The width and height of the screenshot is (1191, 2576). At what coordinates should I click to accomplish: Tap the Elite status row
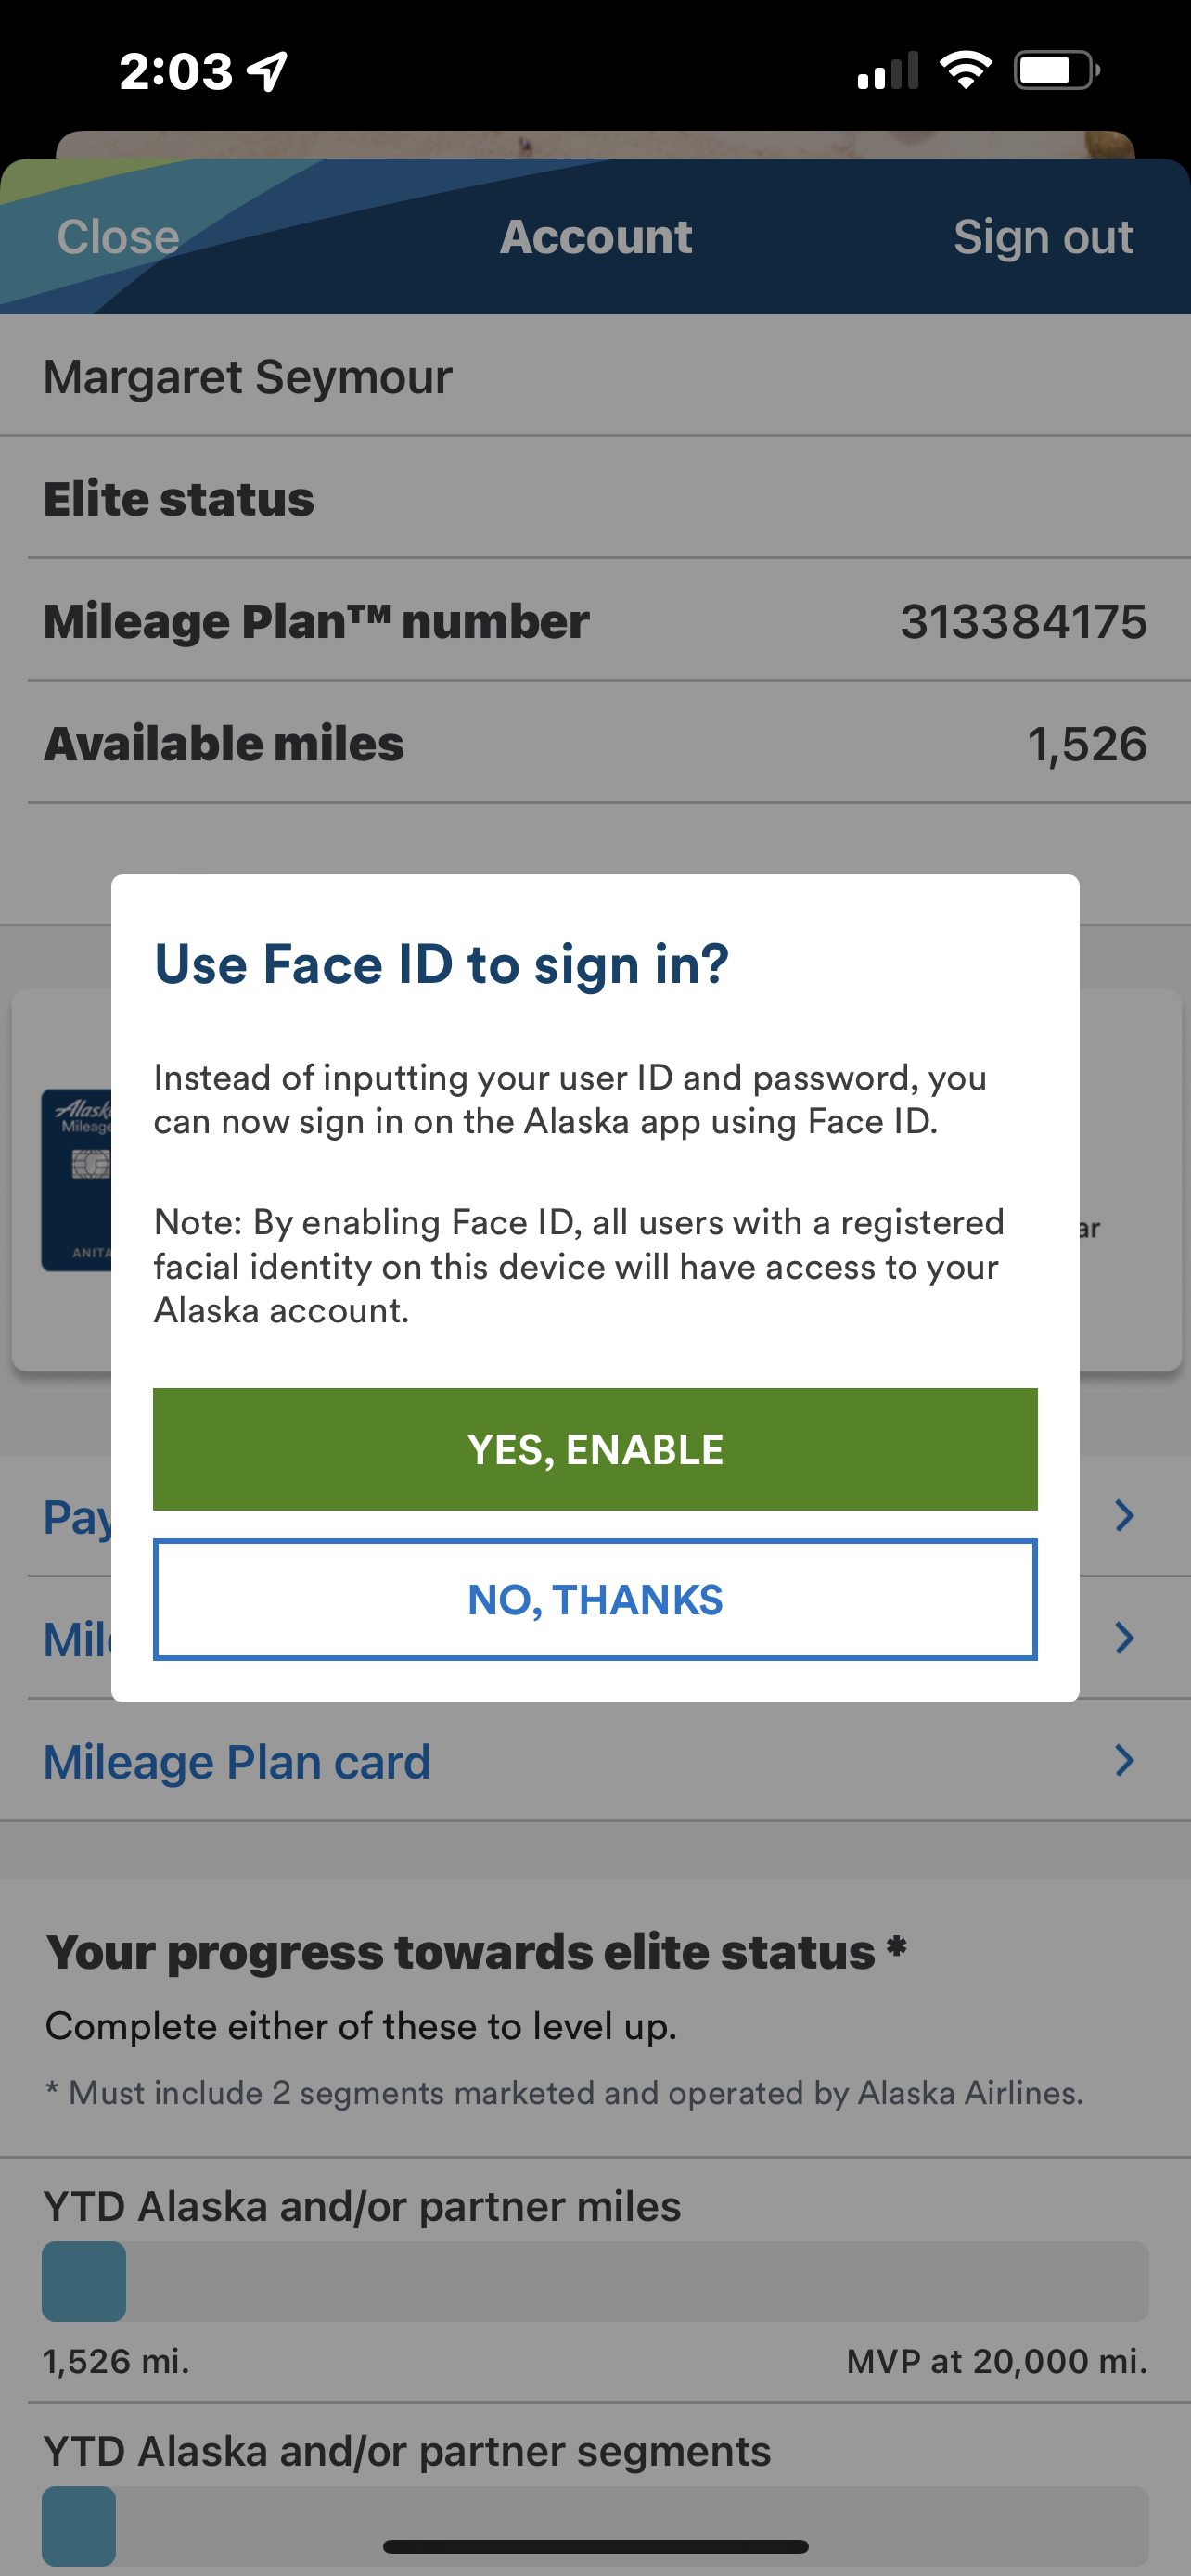pos(595,498)
